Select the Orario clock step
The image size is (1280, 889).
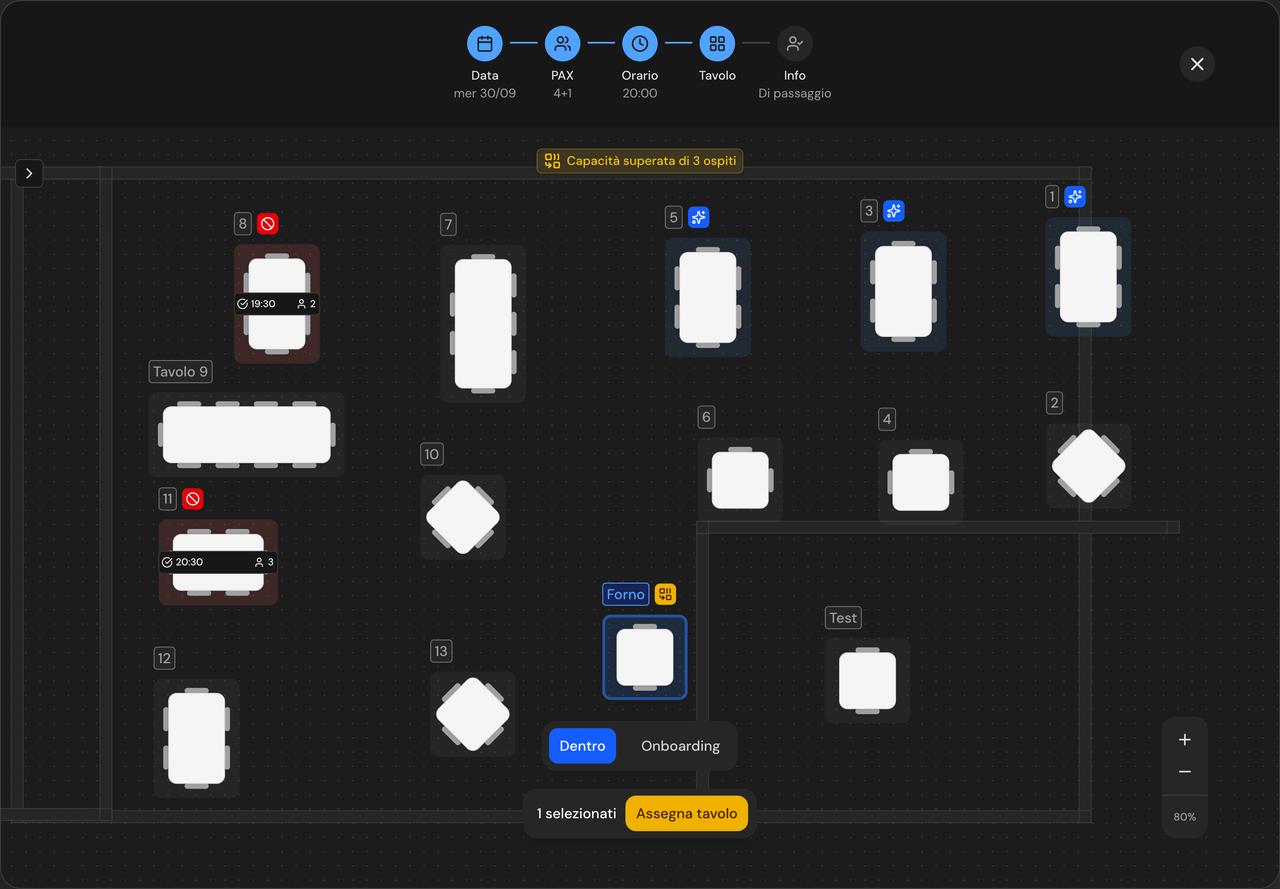click(x=640, y=44)
